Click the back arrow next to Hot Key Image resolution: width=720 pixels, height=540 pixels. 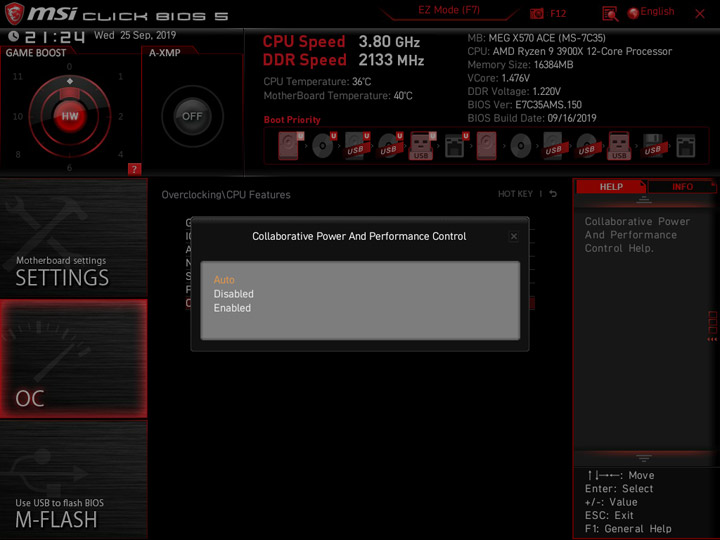(553, 194)
